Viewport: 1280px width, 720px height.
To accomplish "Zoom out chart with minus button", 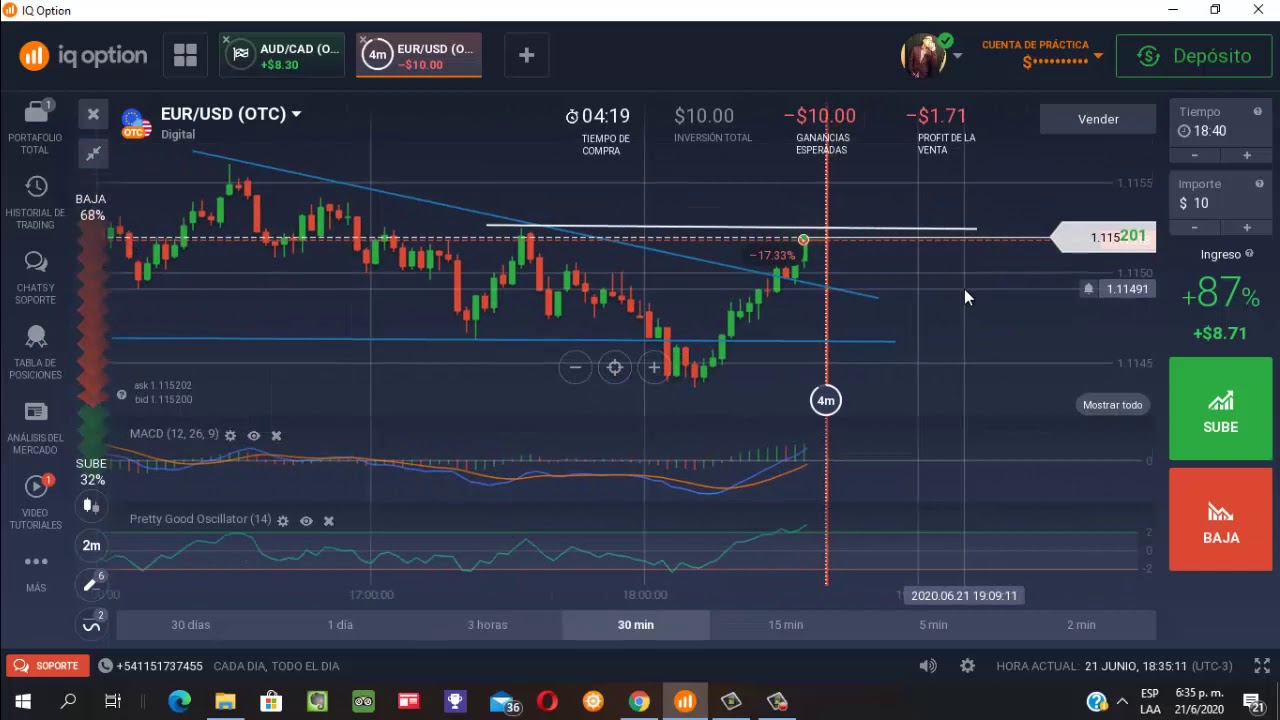I will 575,368.
